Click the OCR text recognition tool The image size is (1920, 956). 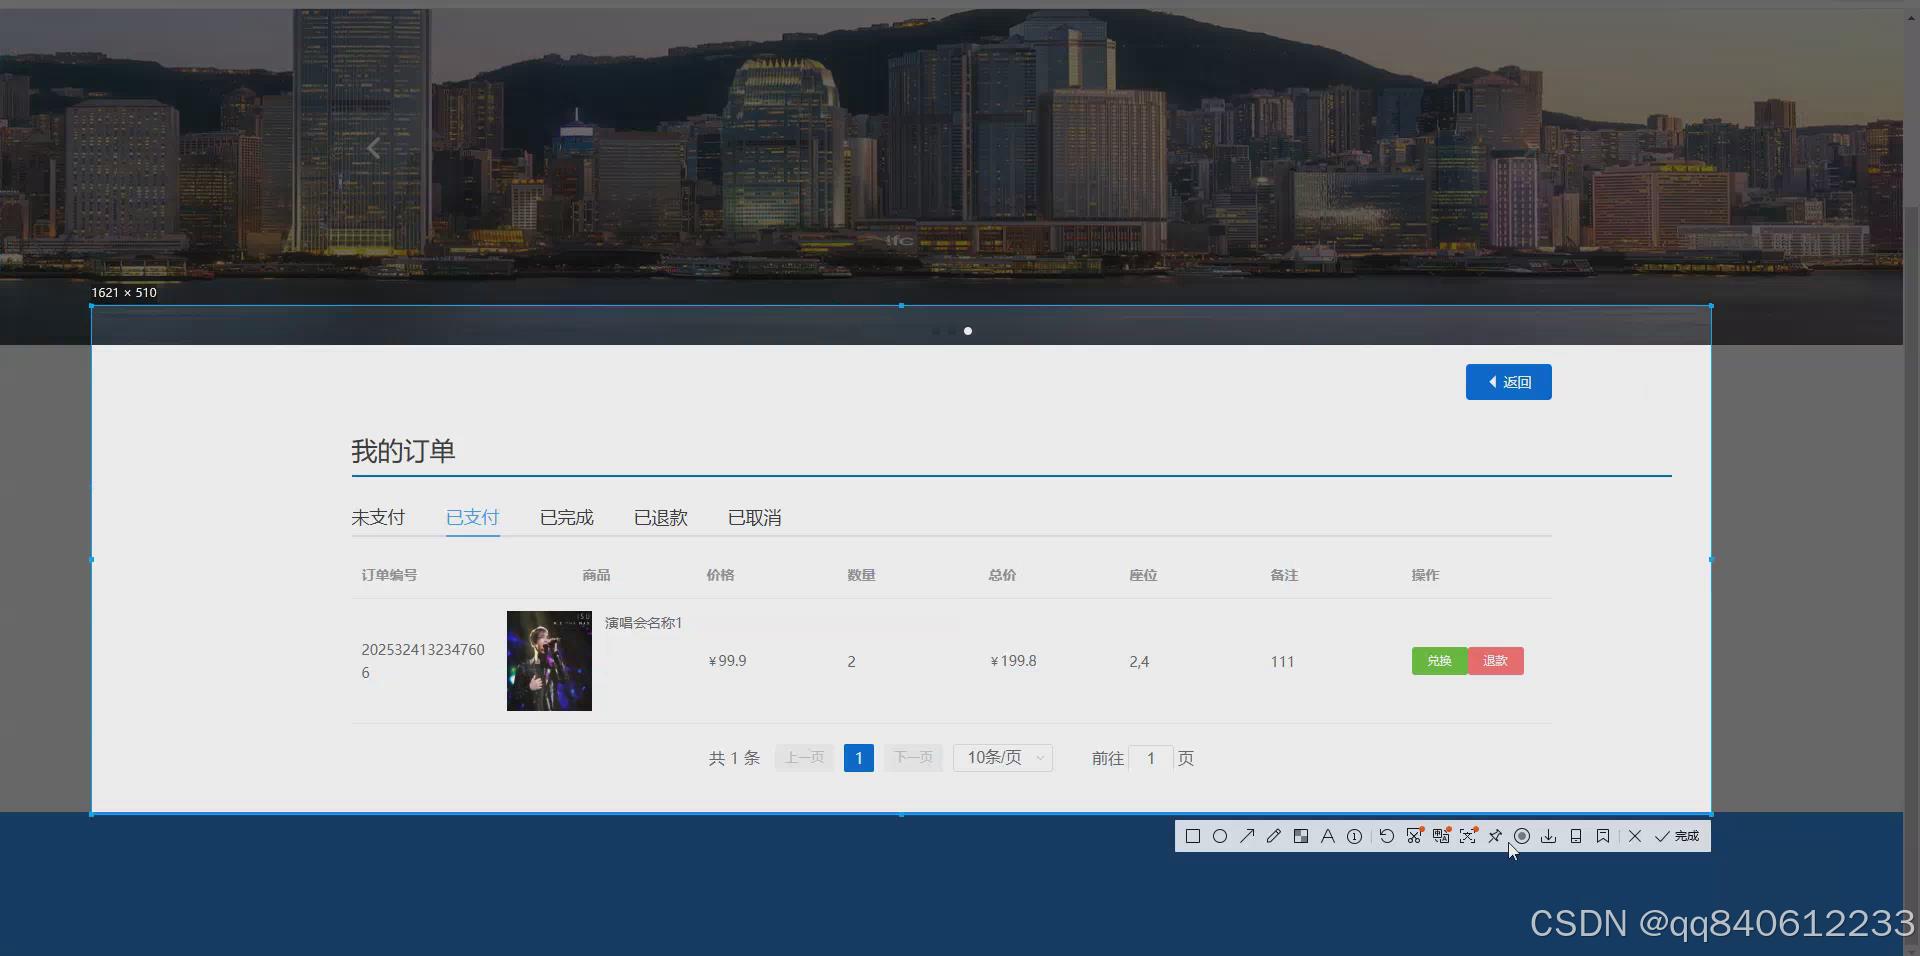click(1468, 836)
